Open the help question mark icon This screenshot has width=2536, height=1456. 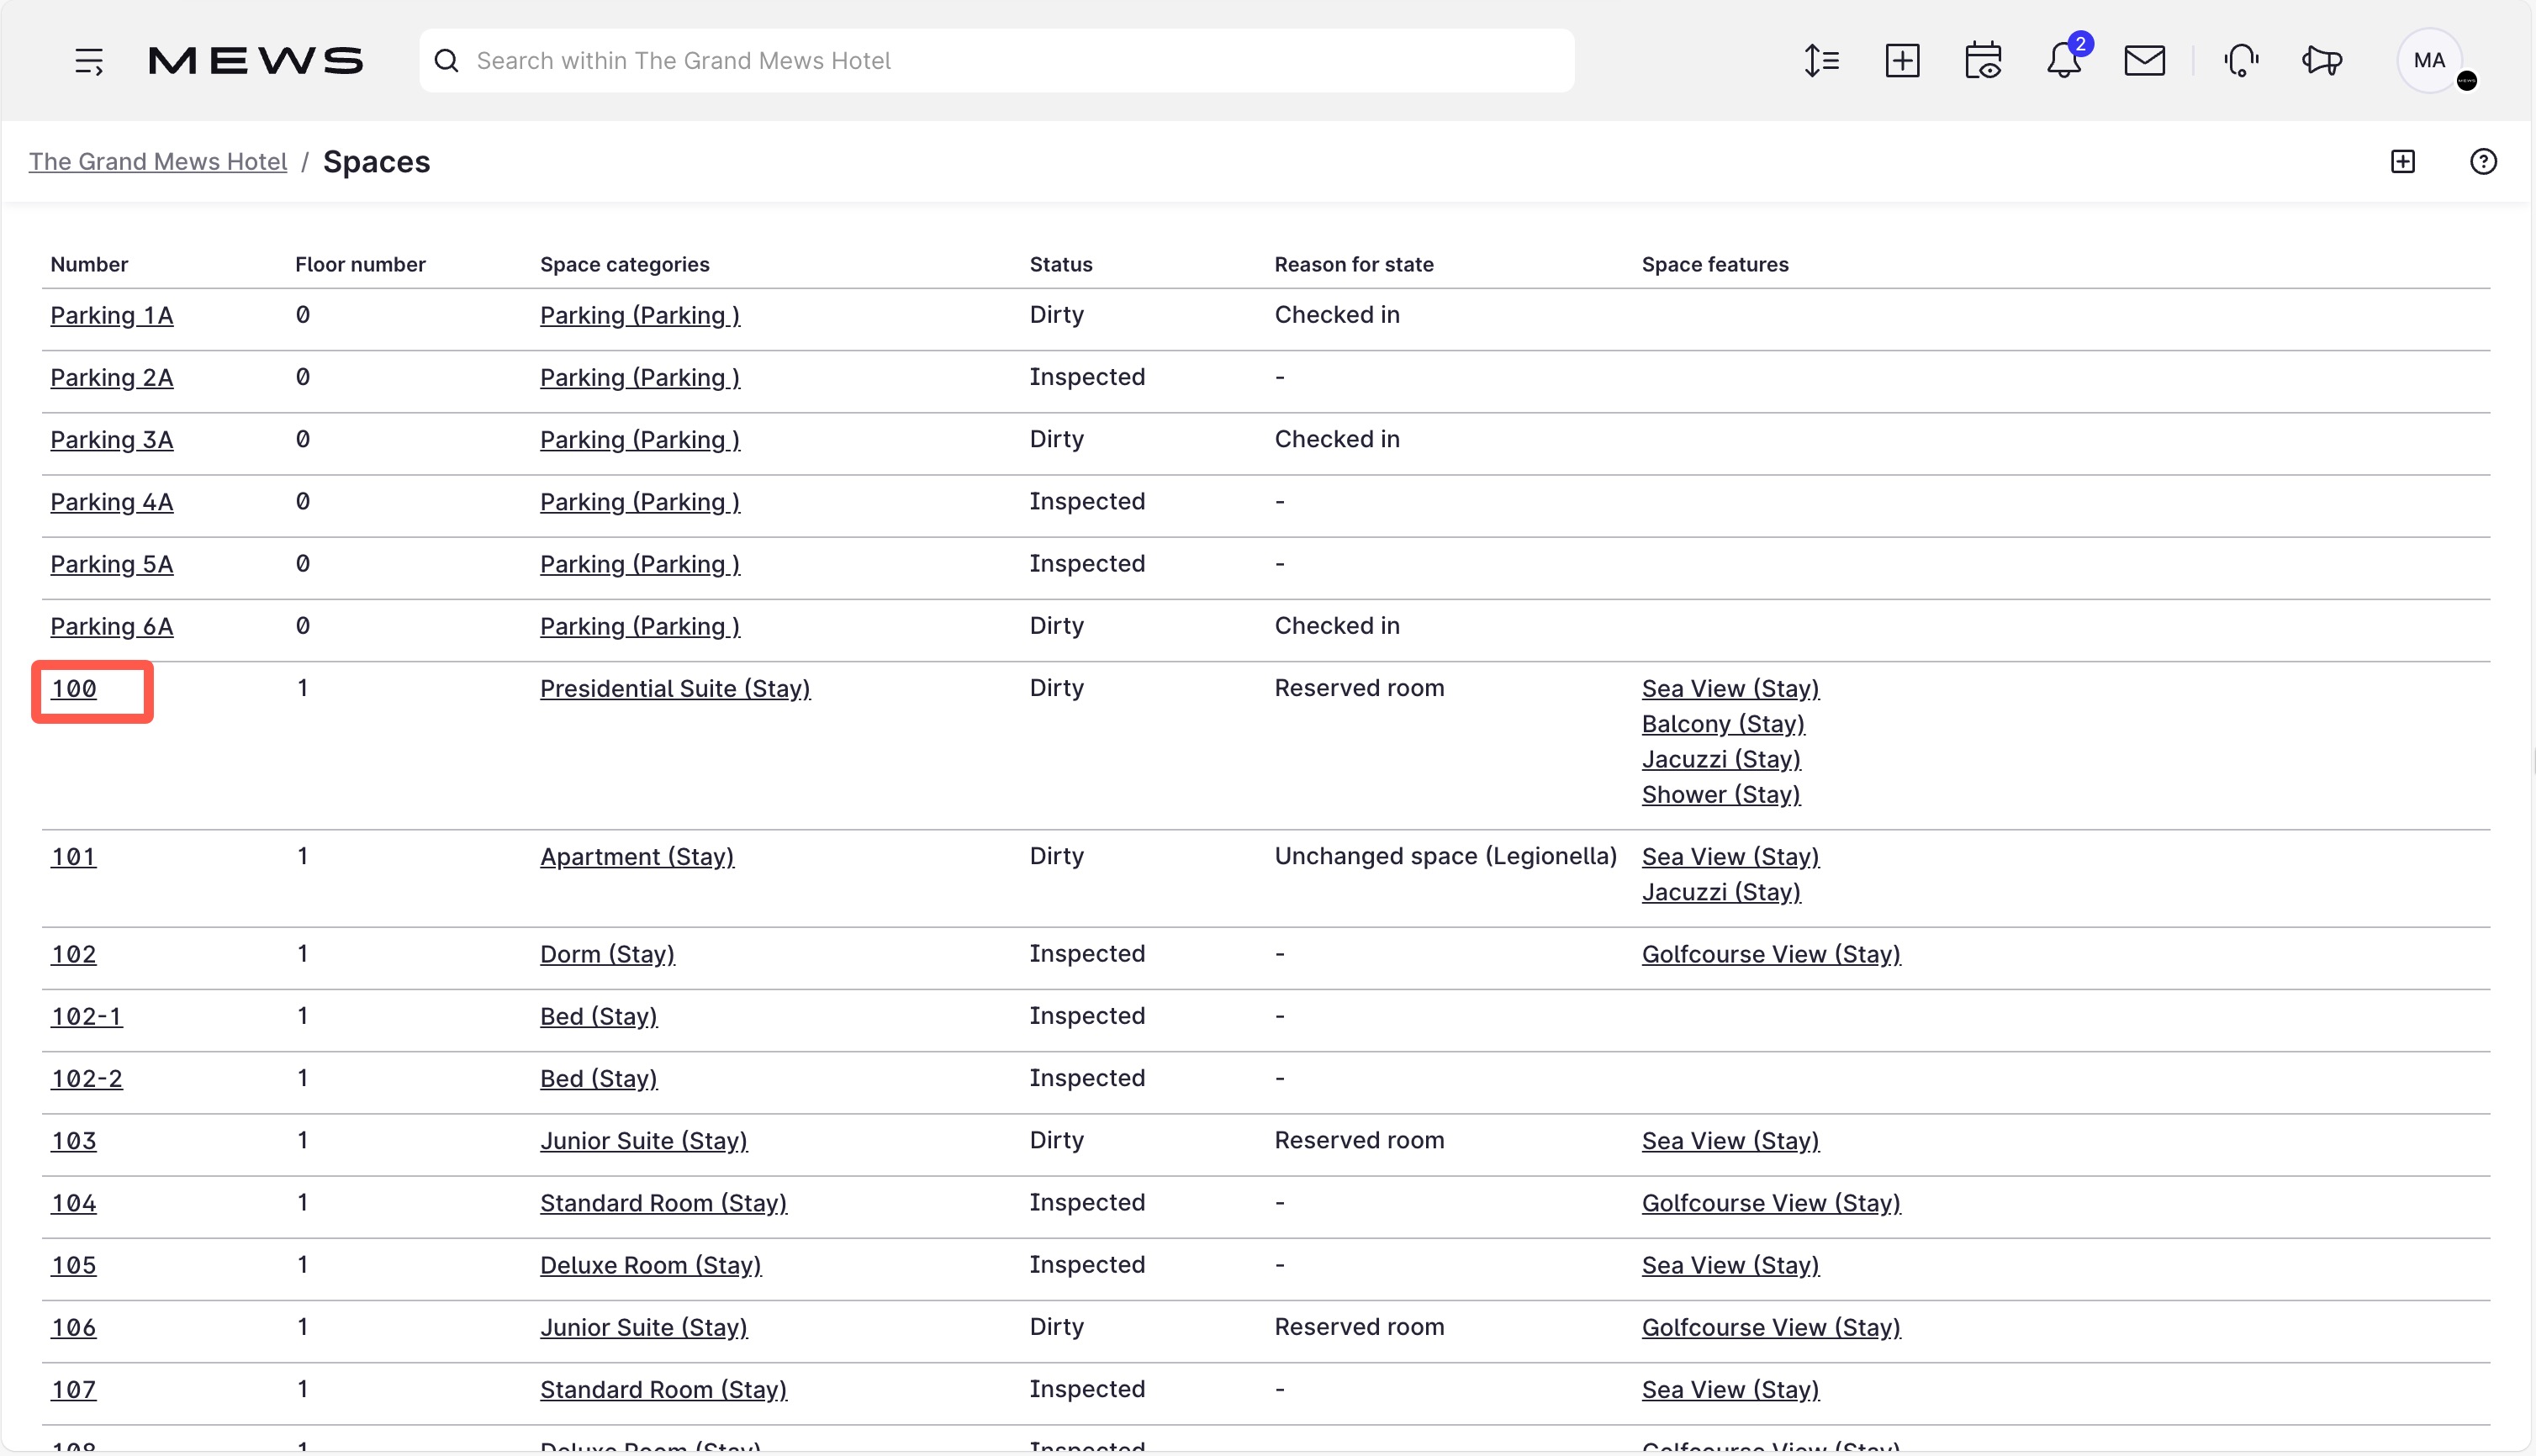2483,162
